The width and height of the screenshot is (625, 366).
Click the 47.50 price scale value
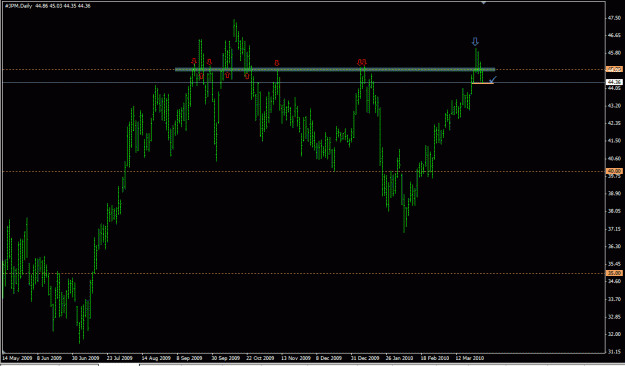(x=614, y=18)
